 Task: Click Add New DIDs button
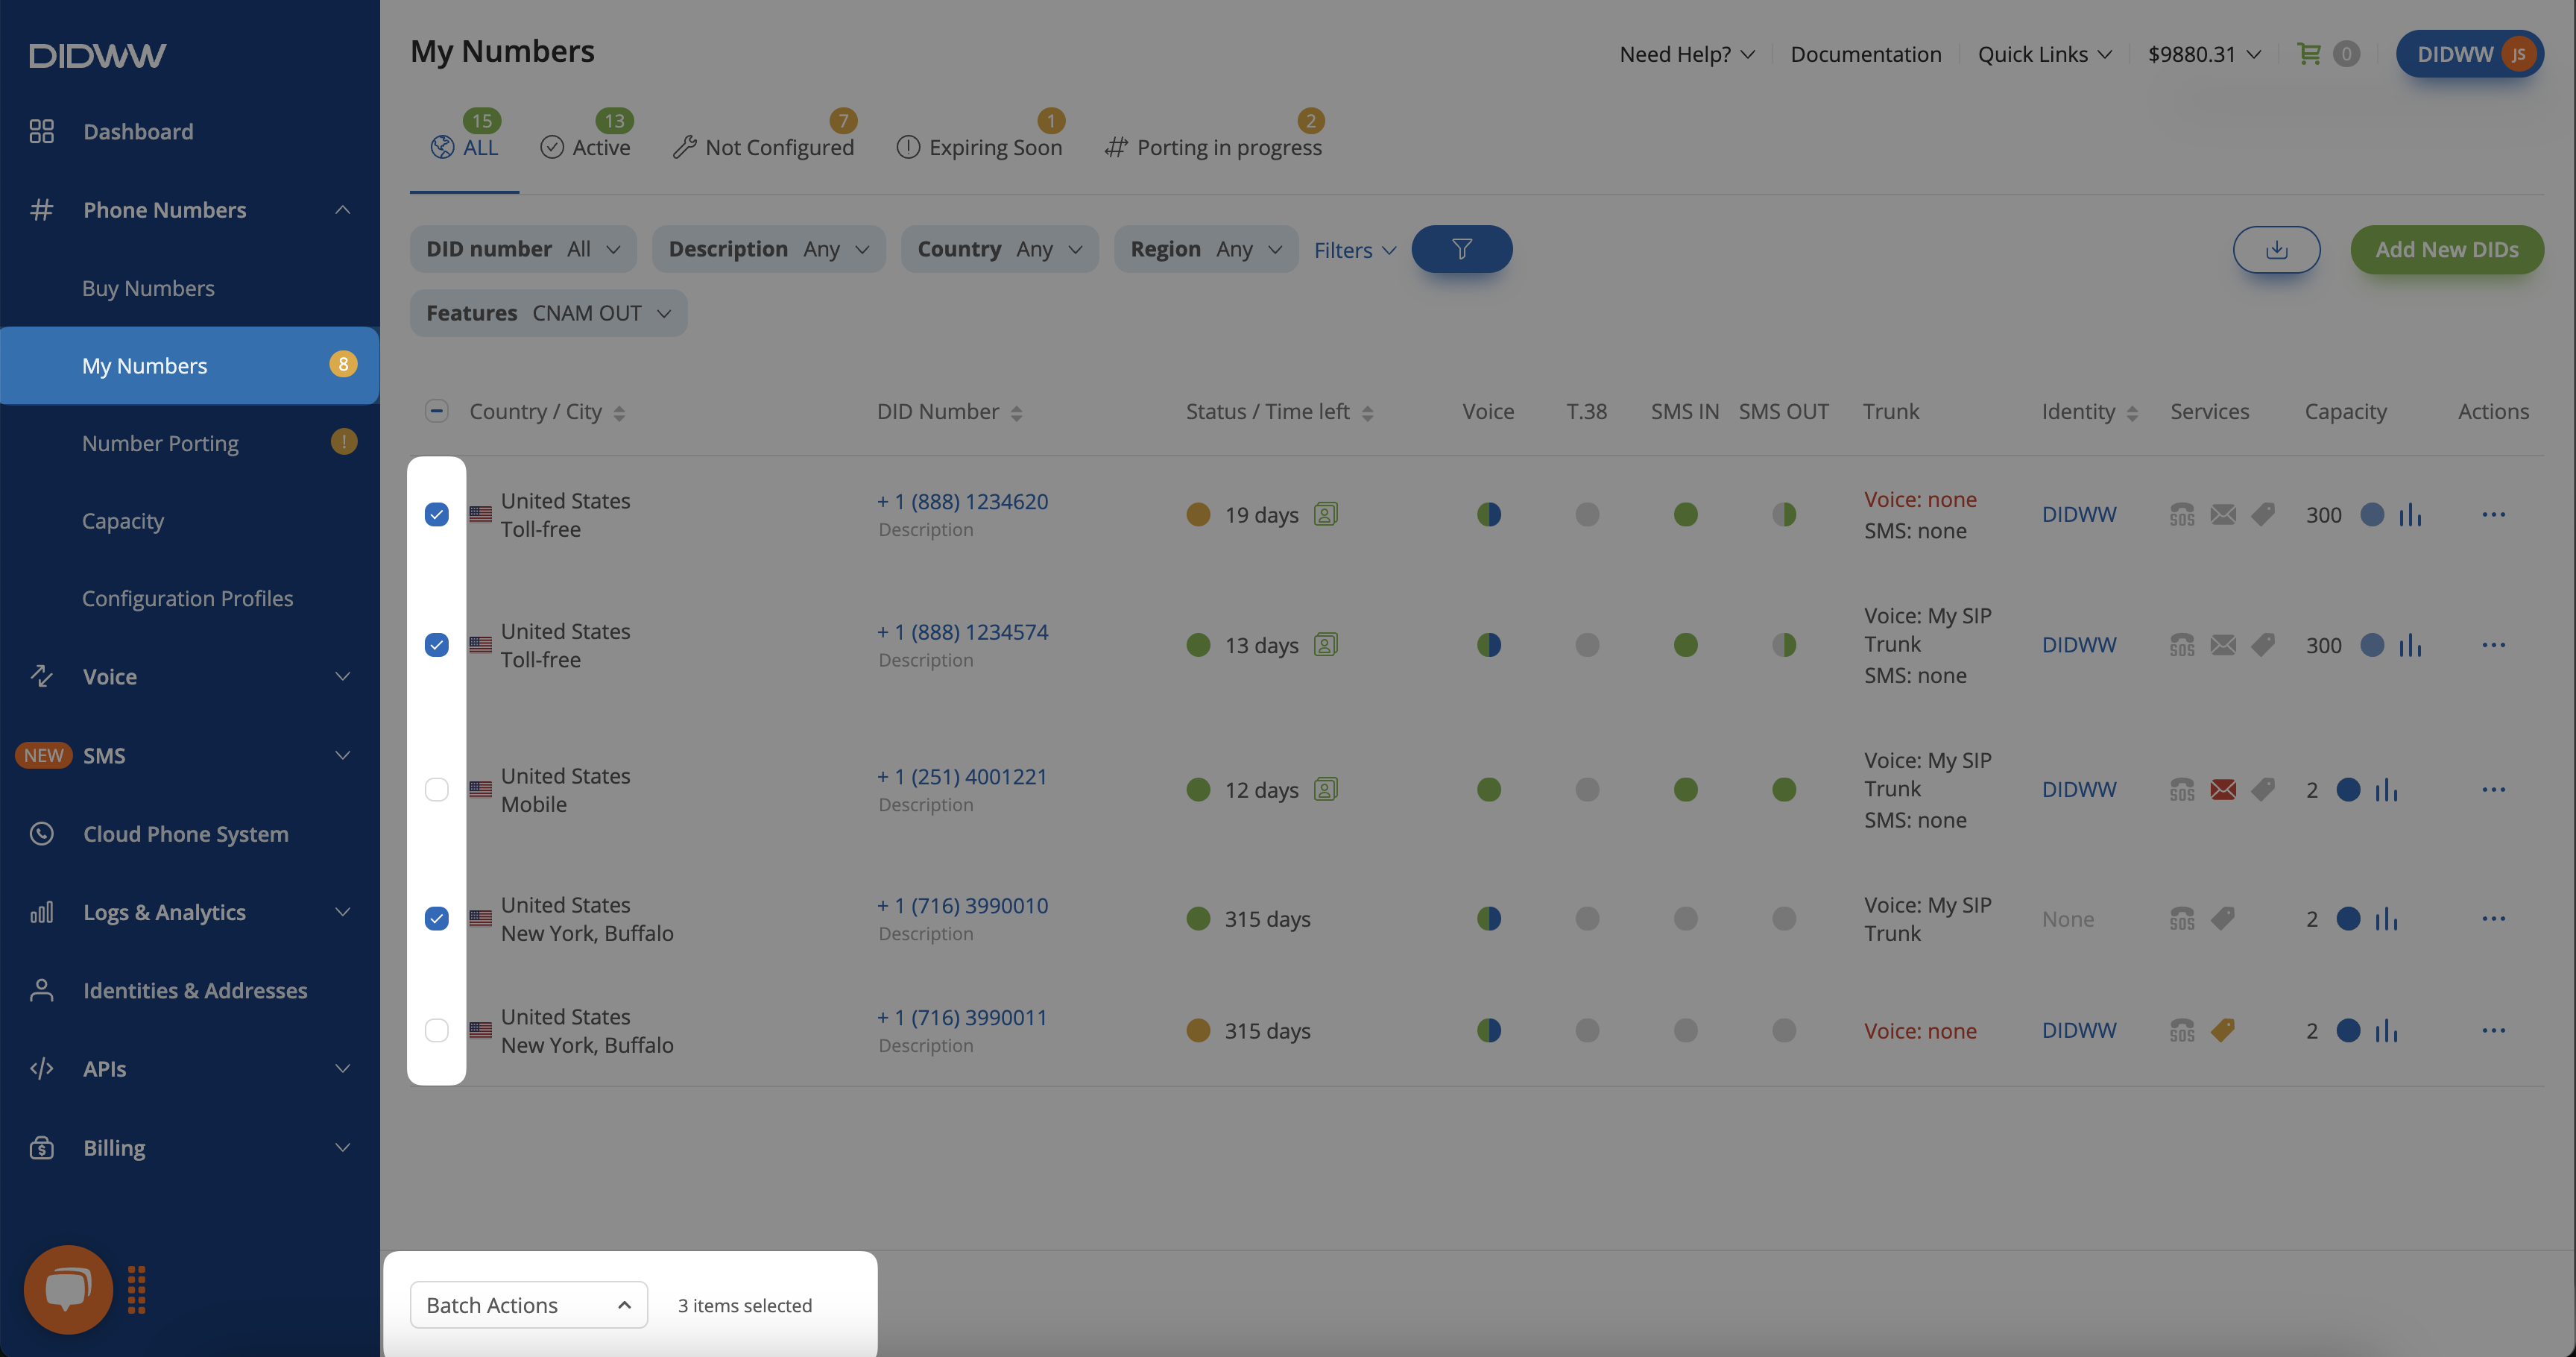coord(2446,249)
